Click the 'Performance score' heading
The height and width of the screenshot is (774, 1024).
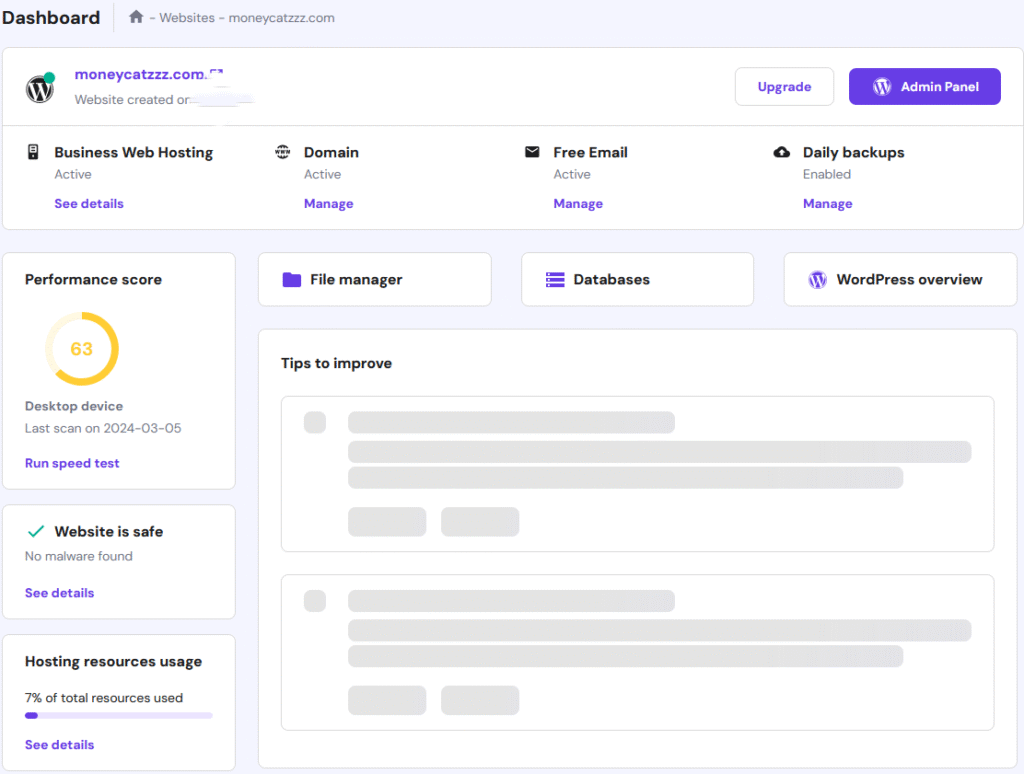(93, 280)
